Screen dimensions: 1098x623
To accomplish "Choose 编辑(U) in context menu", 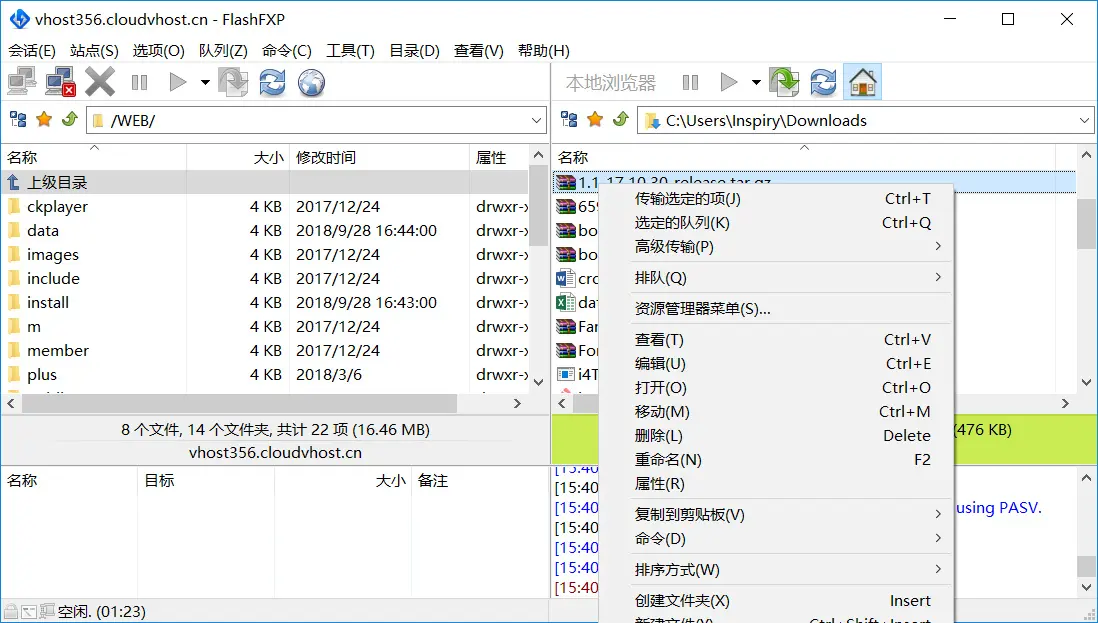I will coord(777,363).
